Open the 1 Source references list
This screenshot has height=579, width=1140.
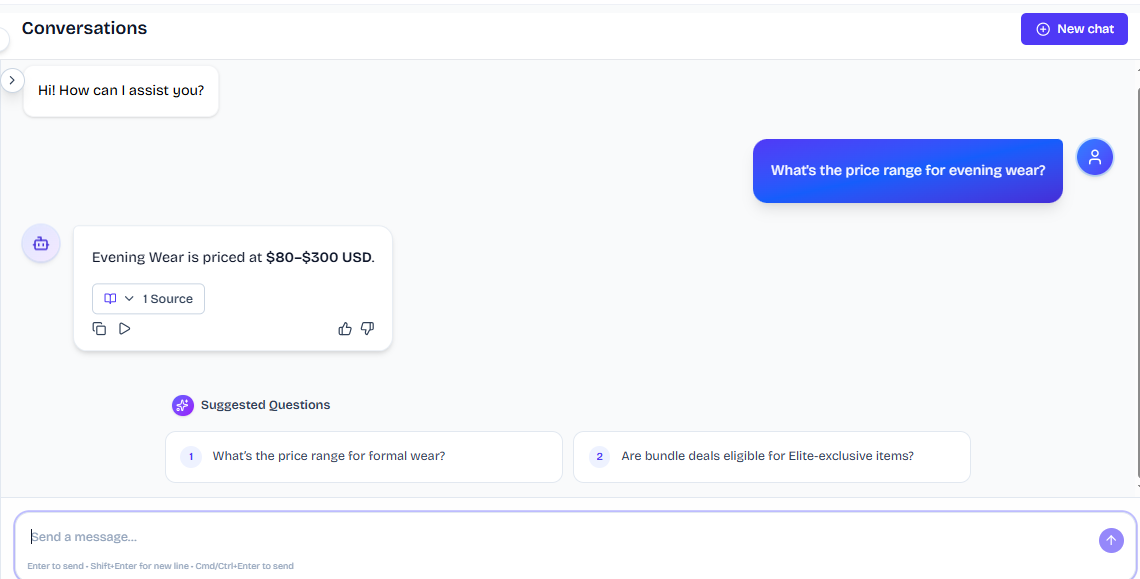coord(148,299)
